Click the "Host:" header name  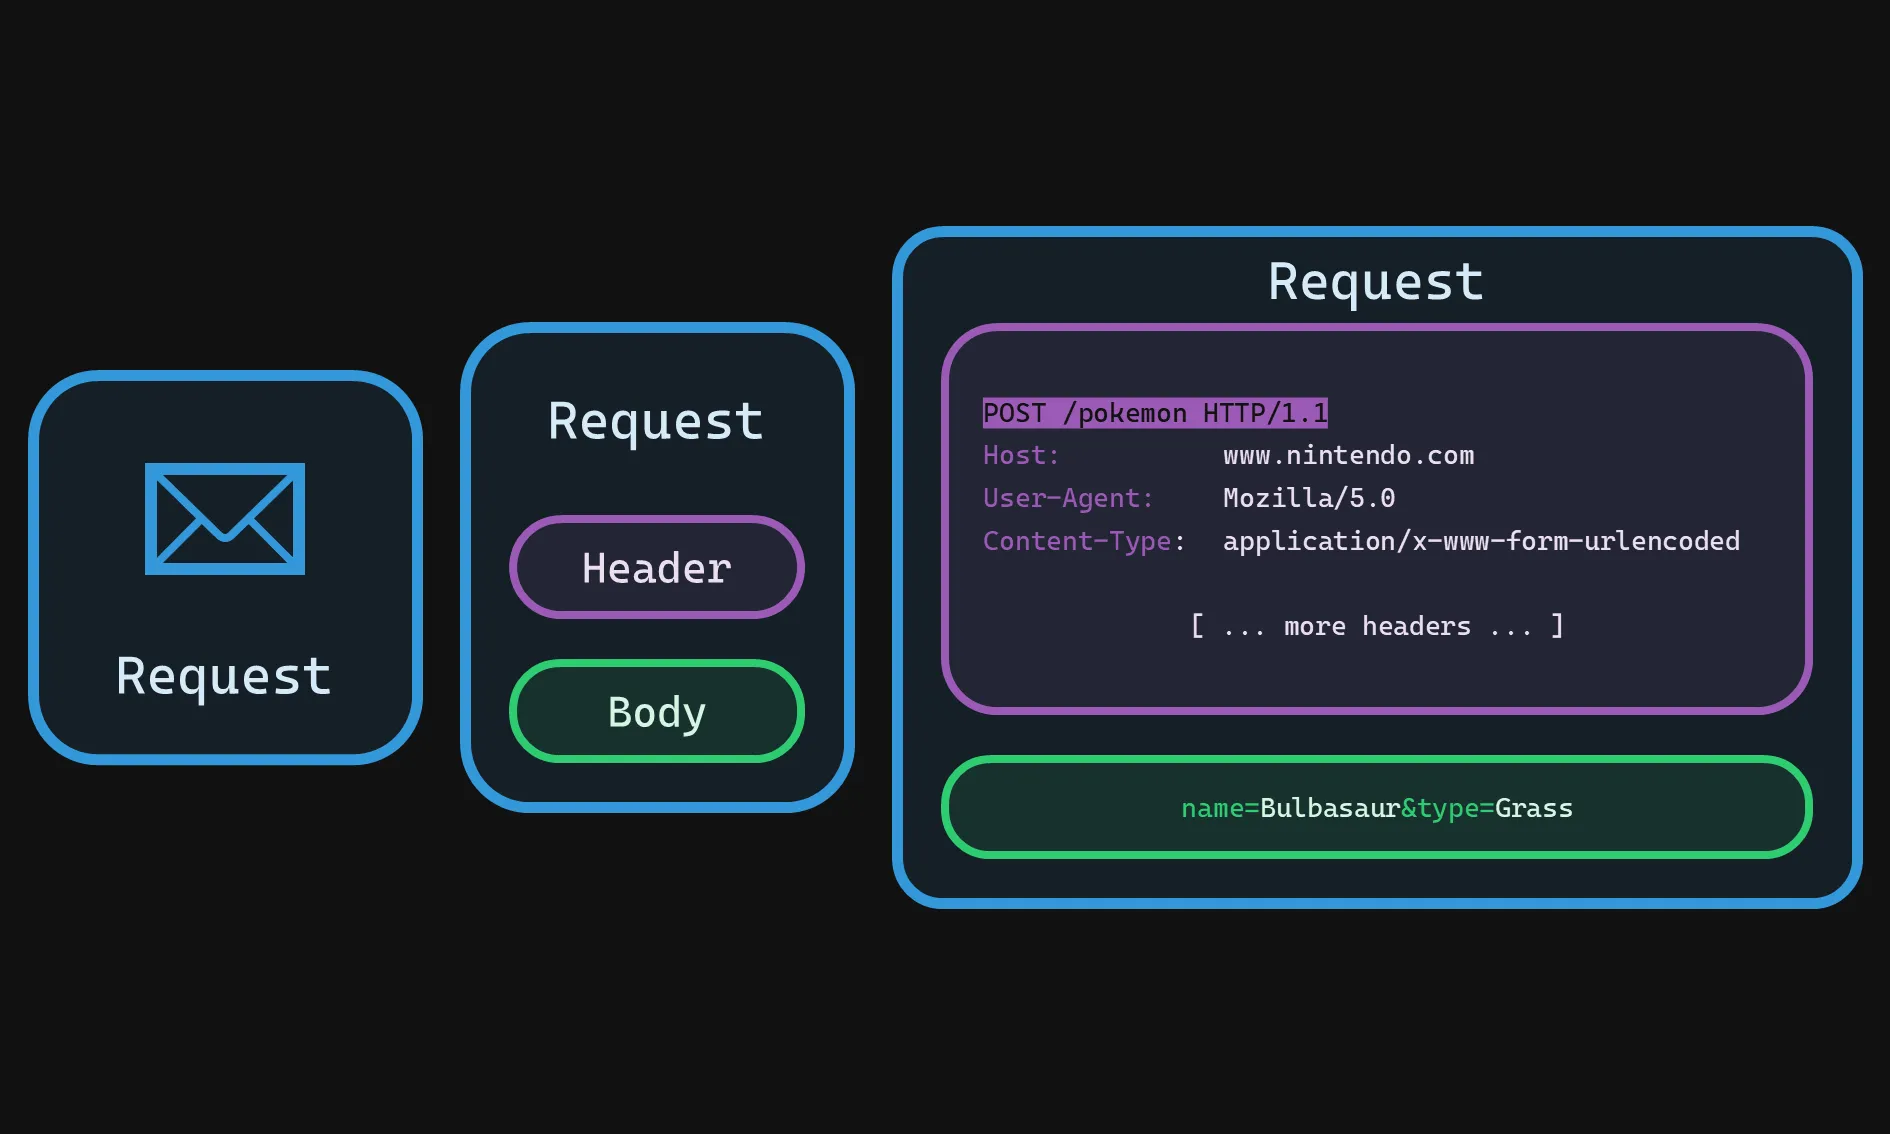pos(1021,456)
